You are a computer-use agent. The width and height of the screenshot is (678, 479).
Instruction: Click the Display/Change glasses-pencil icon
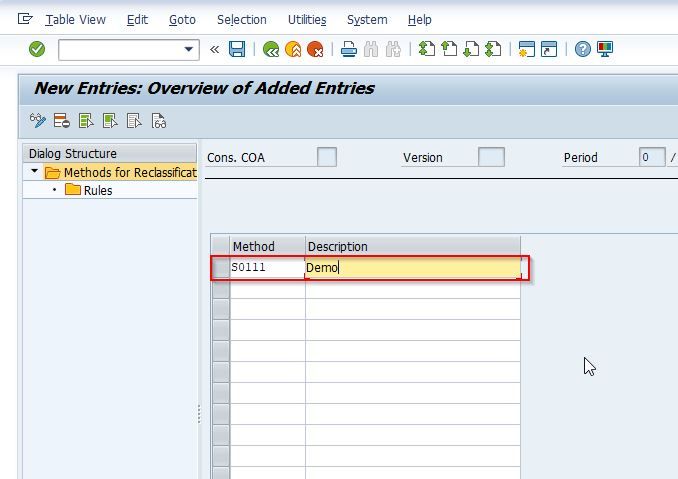coord(38,121)
